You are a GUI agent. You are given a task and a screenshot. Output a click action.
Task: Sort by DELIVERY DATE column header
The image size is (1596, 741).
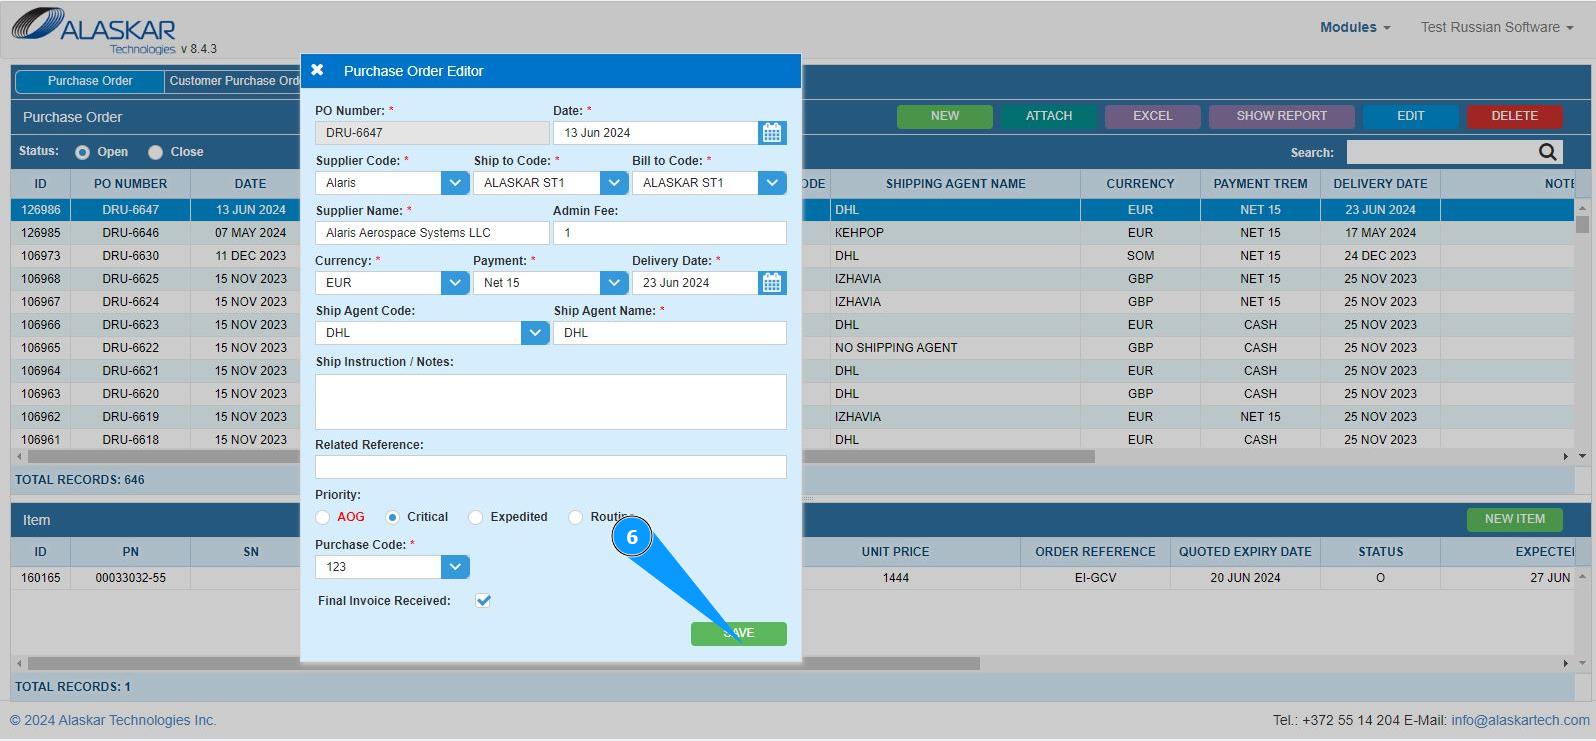1380,184
